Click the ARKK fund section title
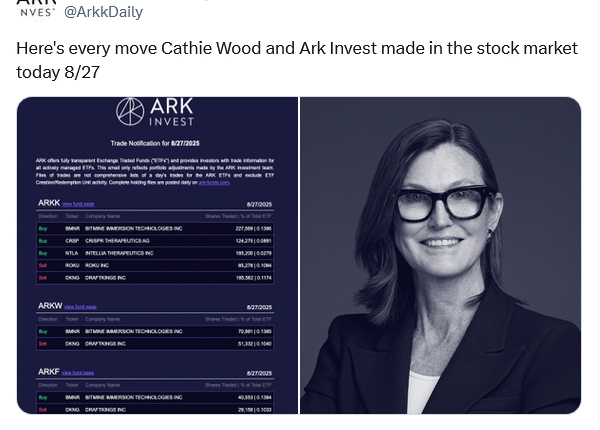600x430 pixels. tap(47, 202)
